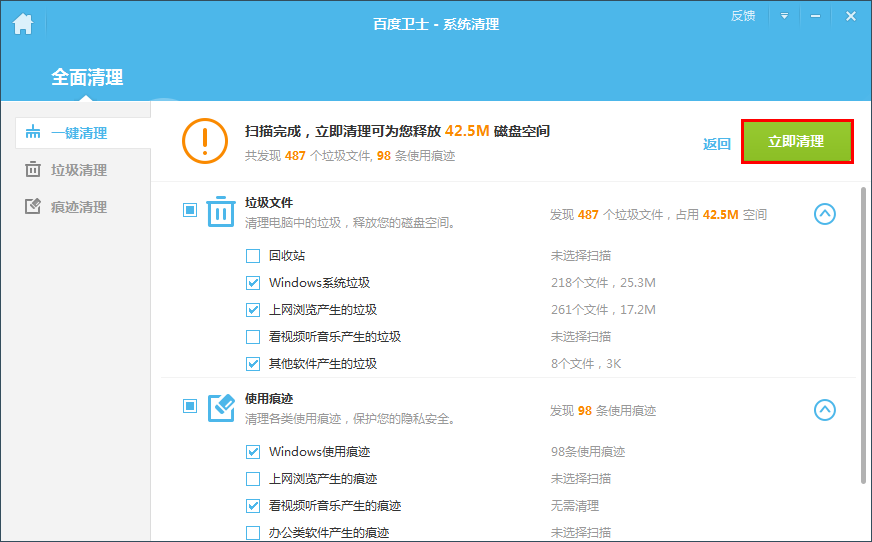Click the 98条使用痕迹 result text
This screenshot has height=542, width=872.
588,452
